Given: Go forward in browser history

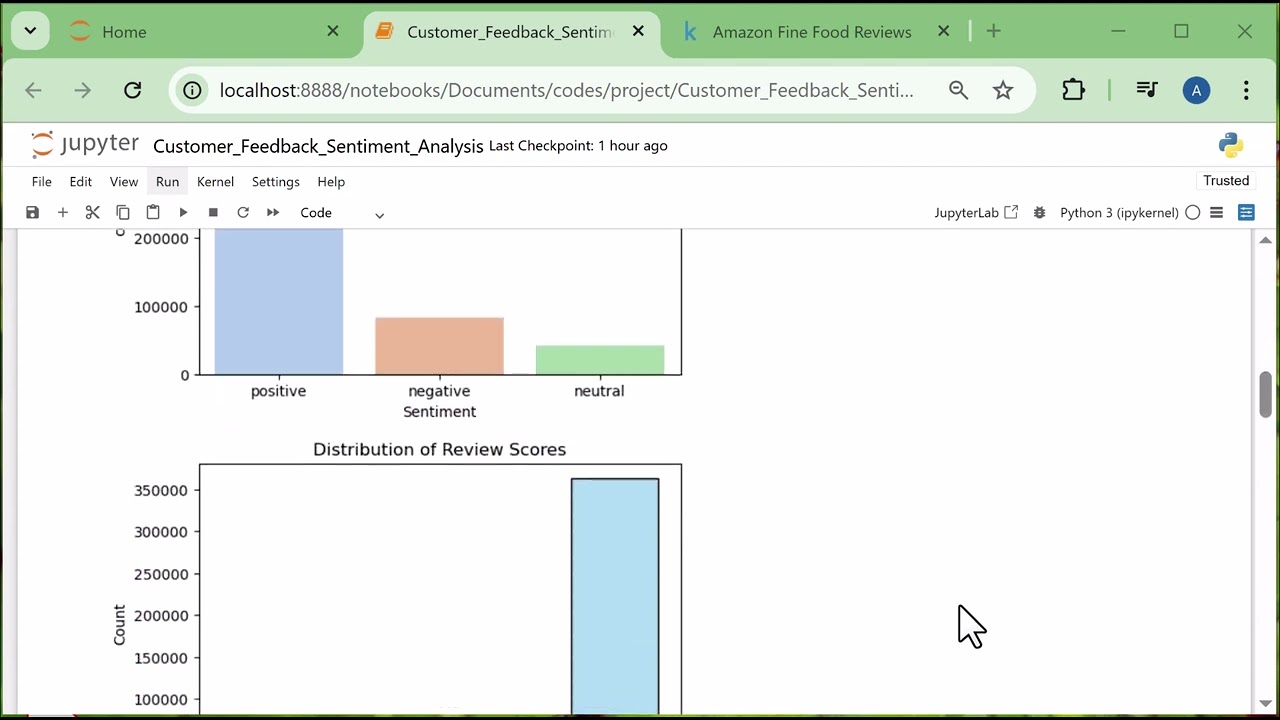Looking at the screenshot, I should [82, 90].
